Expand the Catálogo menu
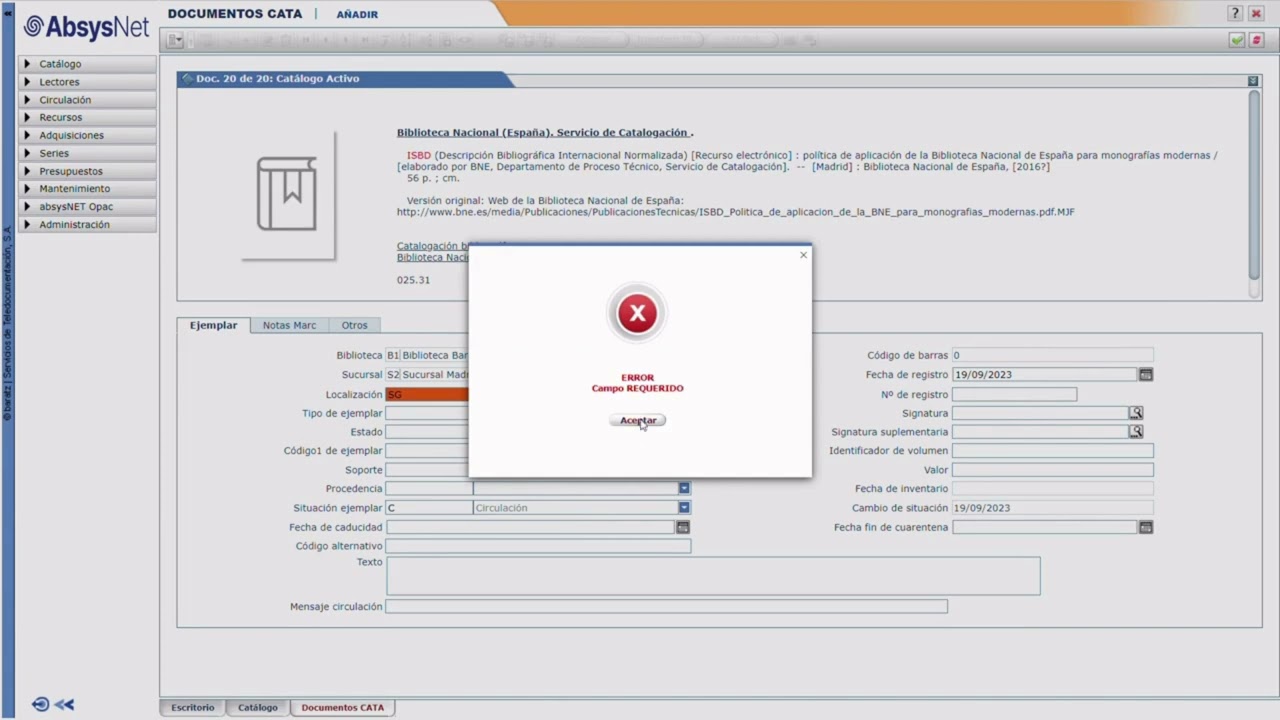 88,64
